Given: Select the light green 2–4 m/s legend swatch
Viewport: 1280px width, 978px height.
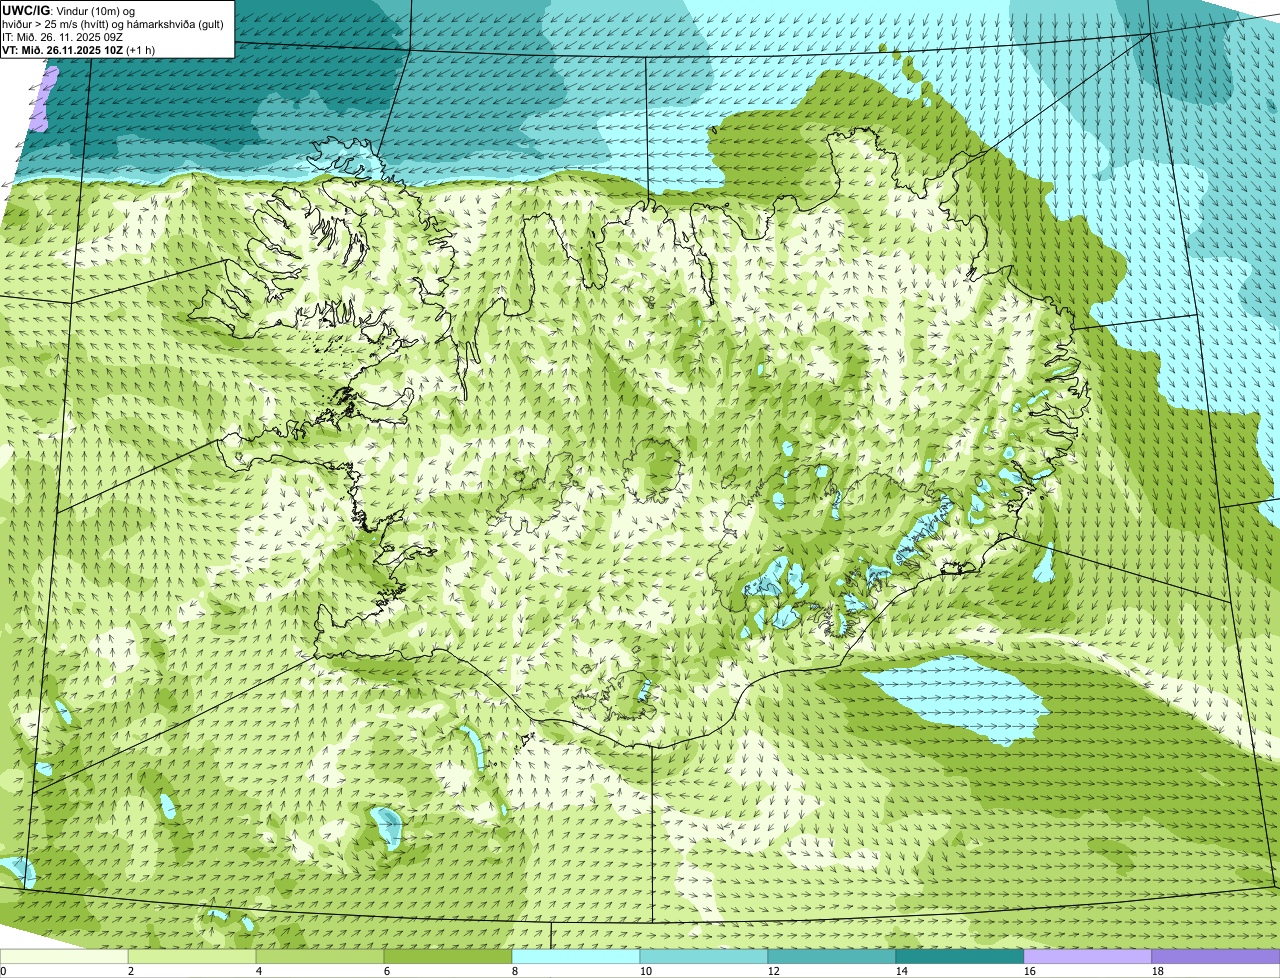Looking at the screenshot, I should (x=192, y=957).
